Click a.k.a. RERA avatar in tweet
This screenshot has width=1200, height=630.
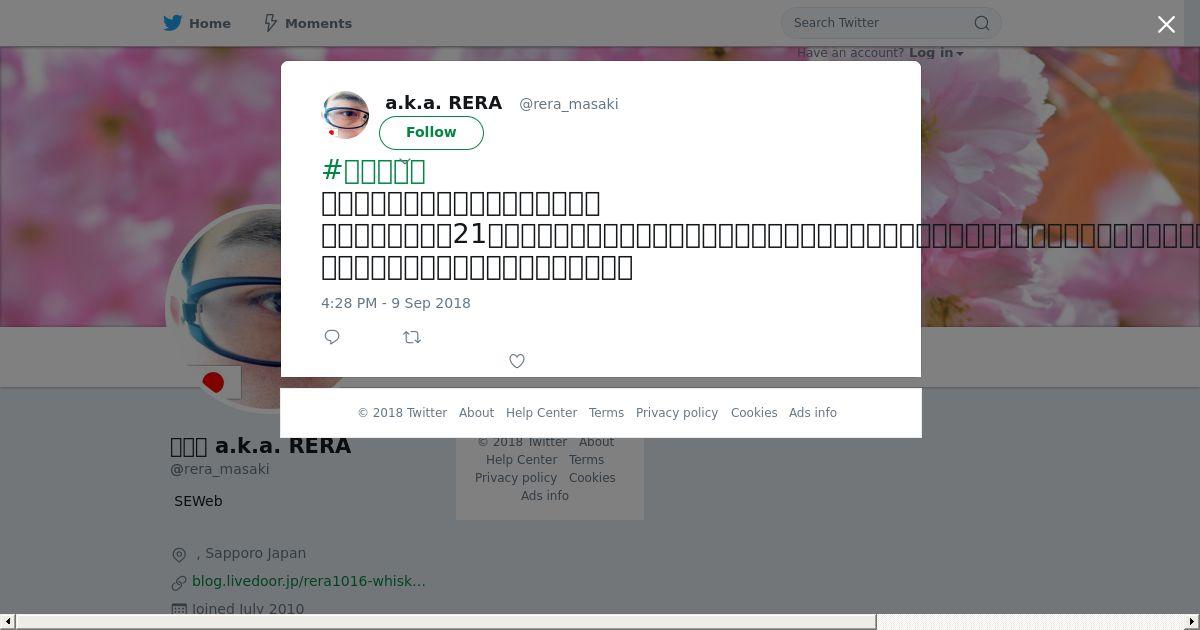(345, 115)
